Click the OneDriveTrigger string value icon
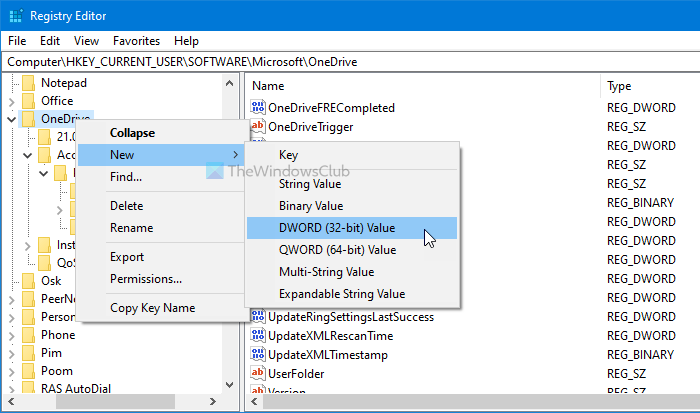 [258, 127]
